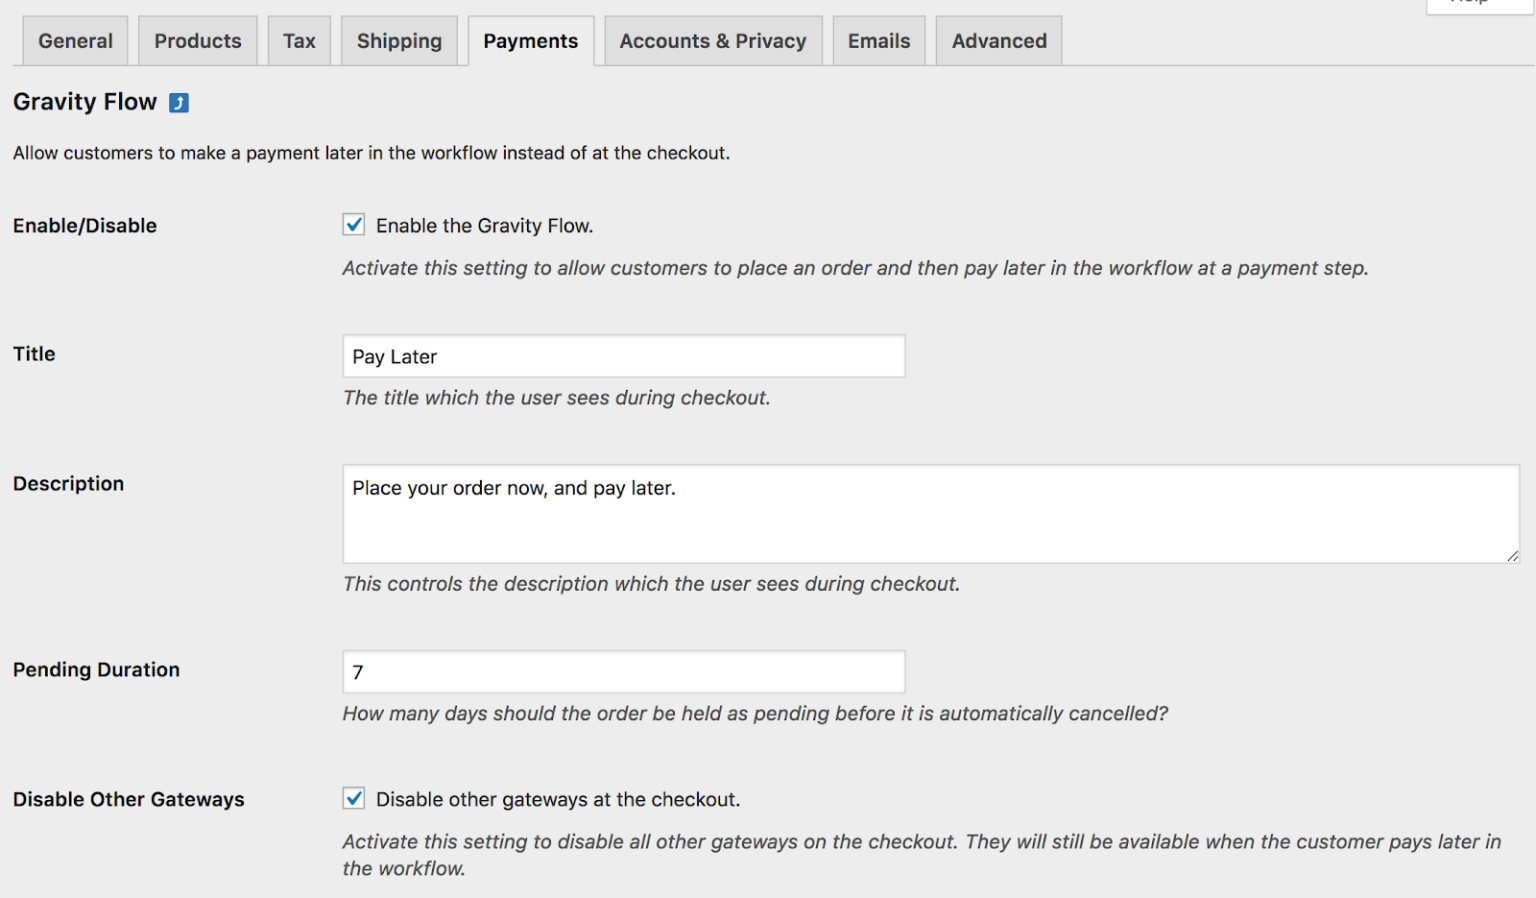The height and width of the screenshot is (898, 1536).
Task: Click the Enable/Disable checkbox
Action: (353, 224)
